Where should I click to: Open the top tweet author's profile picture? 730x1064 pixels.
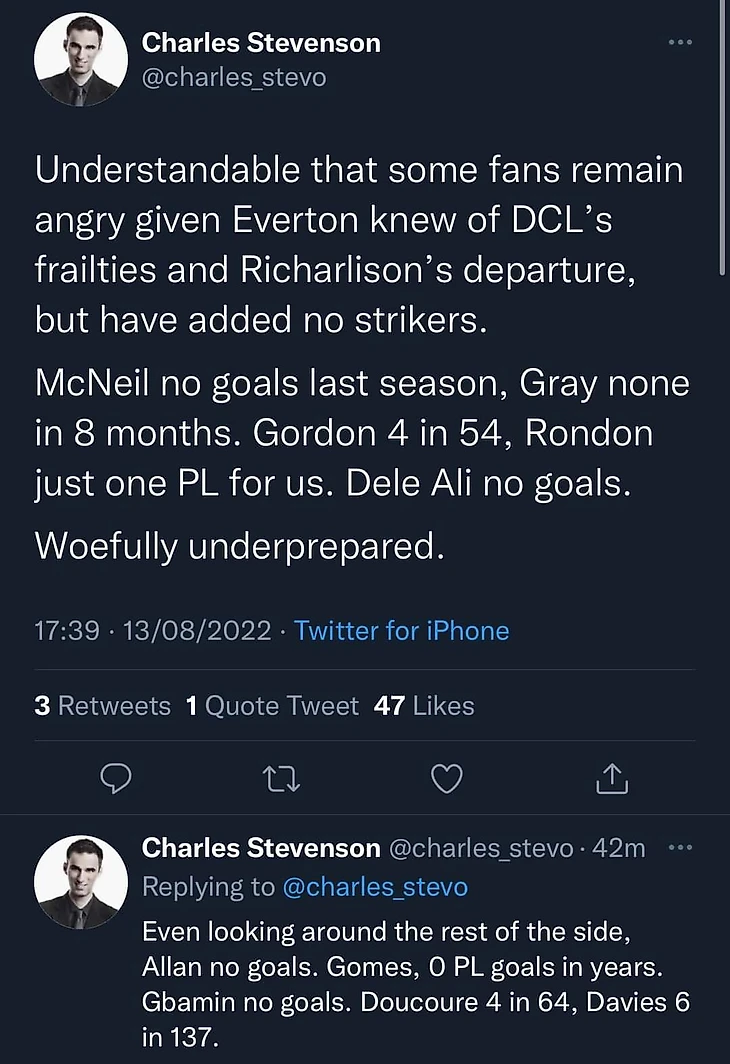point(81,60)
